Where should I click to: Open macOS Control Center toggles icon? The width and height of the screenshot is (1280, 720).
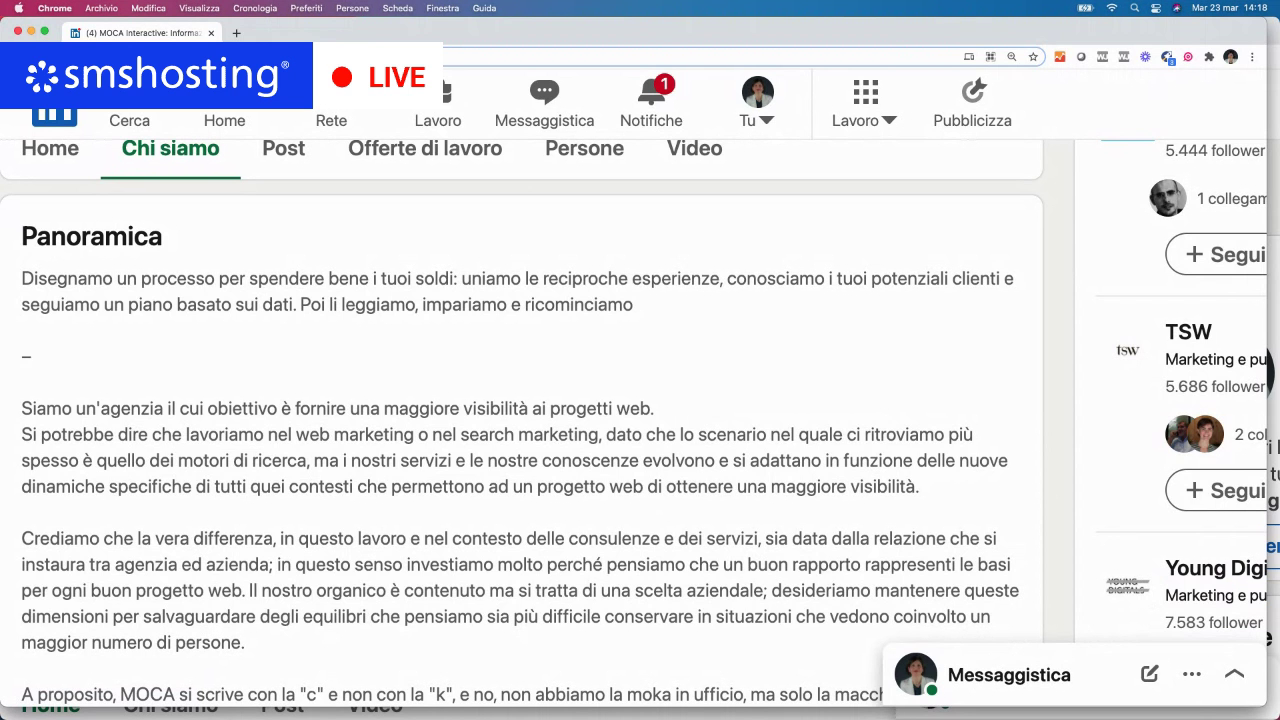[1156, 8]
